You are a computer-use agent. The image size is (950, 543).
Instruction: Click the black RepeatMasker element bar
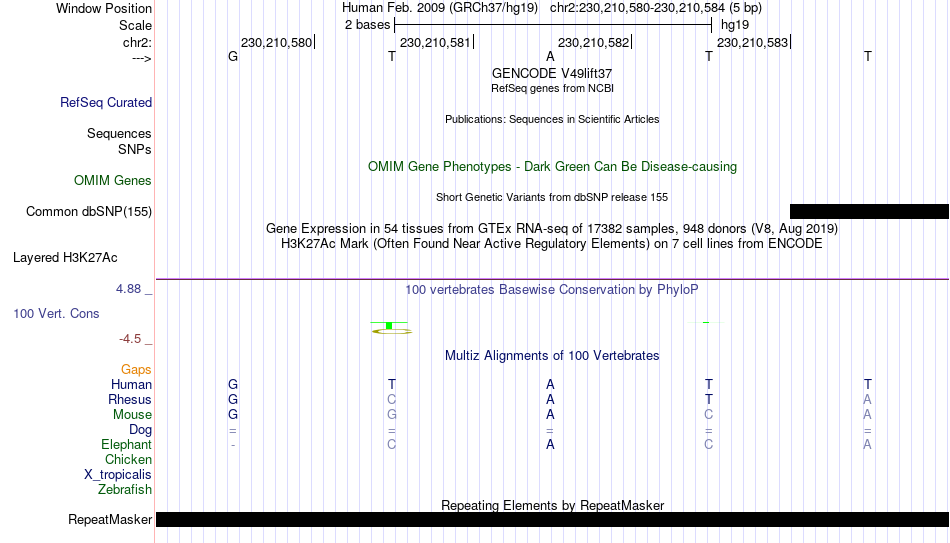[x=553, y=519]
